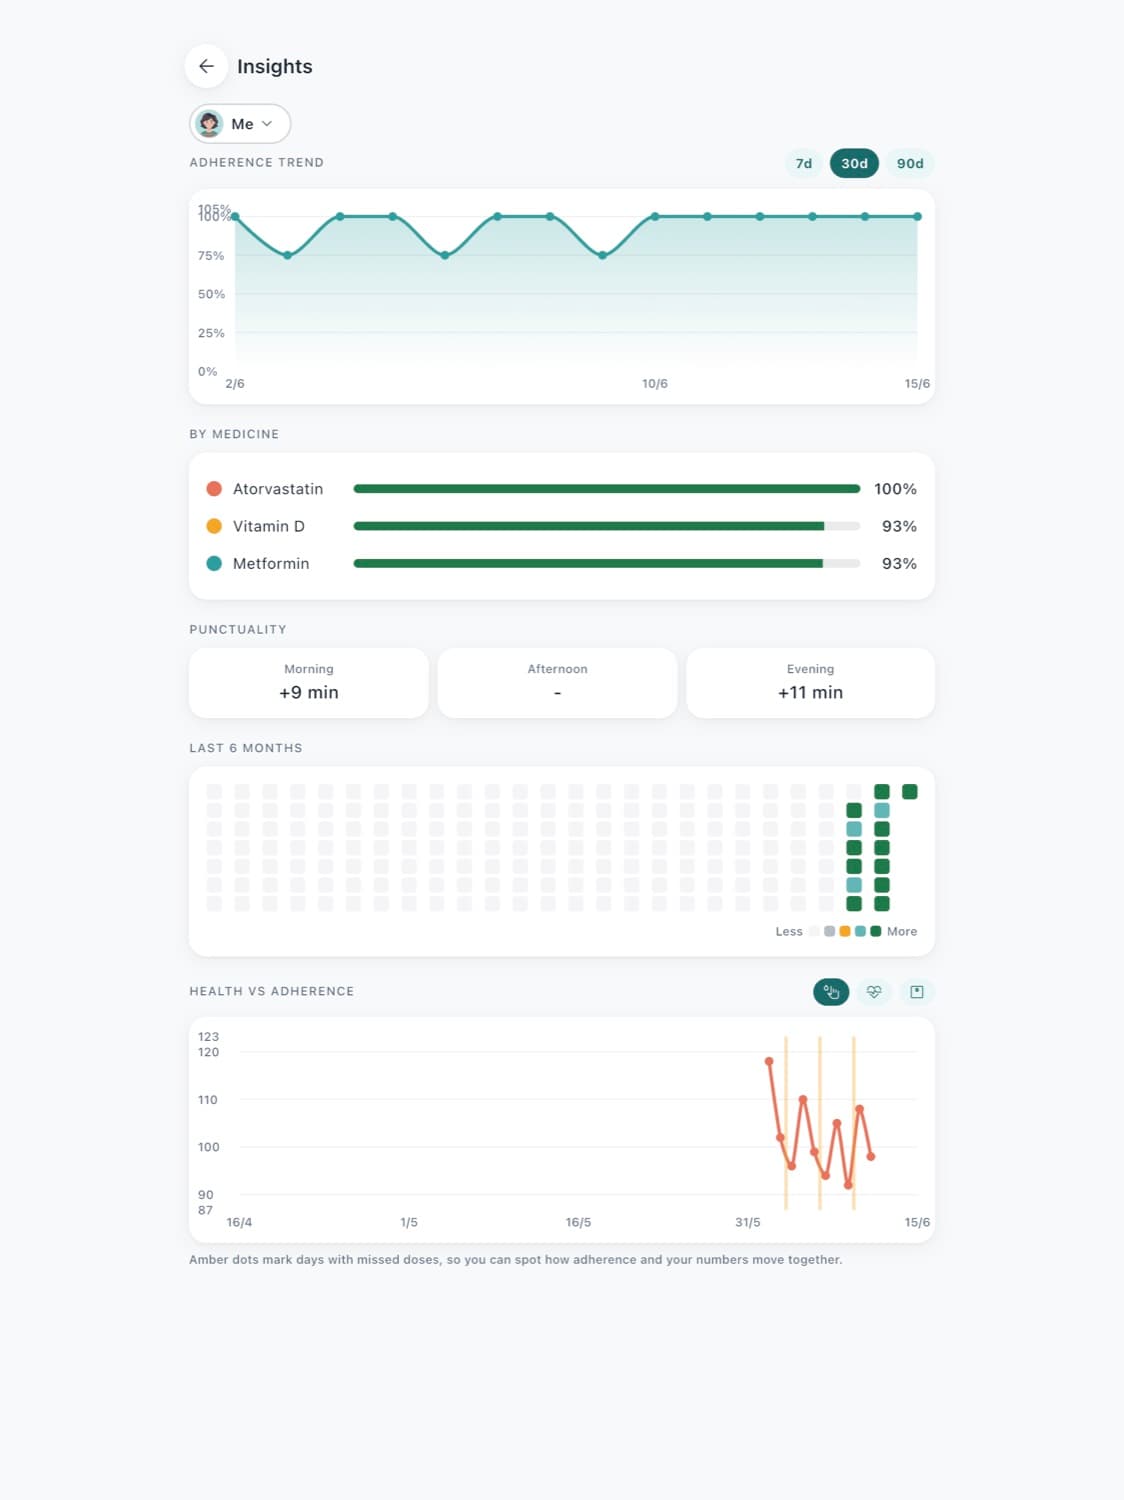Go back using the arrow icon
Image resolution: width=1124 pixels, height=1500 pixels.
click(x=206, y=66)
